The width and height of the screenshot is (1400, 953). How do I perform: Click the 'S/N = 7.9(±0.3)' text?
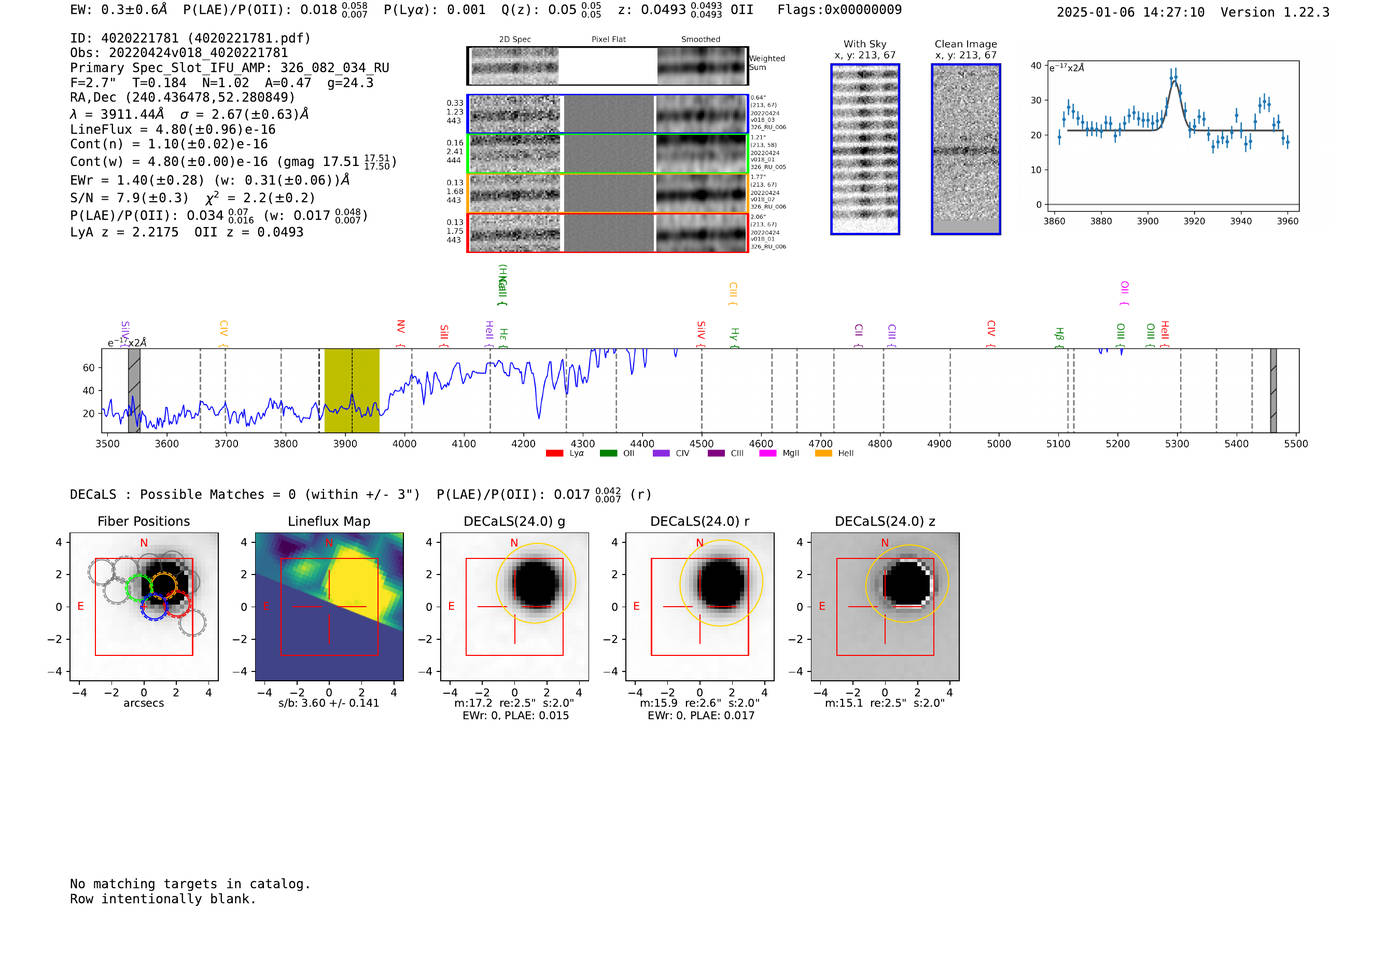129,198
